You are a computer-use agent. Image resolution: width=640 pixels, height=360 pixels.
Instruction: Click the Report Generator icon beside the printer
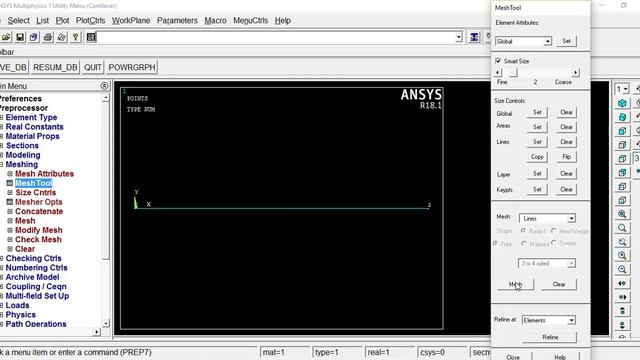tap(62, 37)
